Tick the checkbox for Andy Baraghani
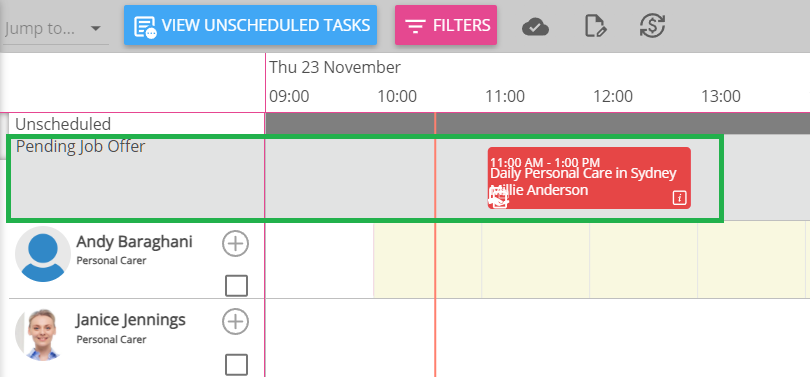 pyautogui.click(x=237, y=286)
